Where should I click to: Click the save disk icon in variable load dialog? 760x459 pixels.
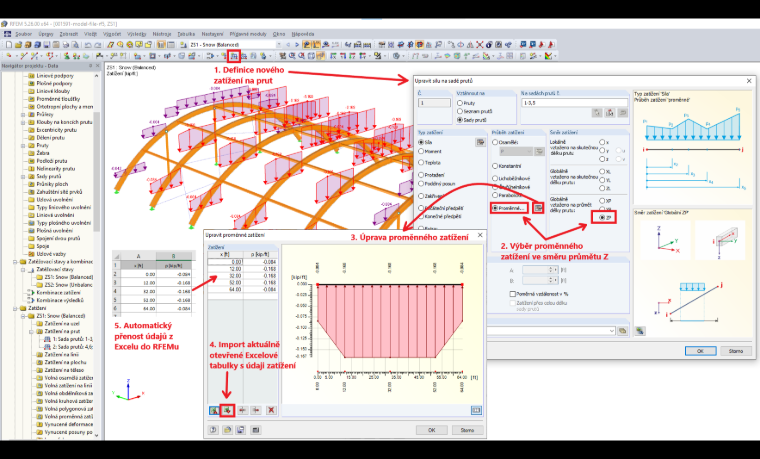[x=241, y=430]
